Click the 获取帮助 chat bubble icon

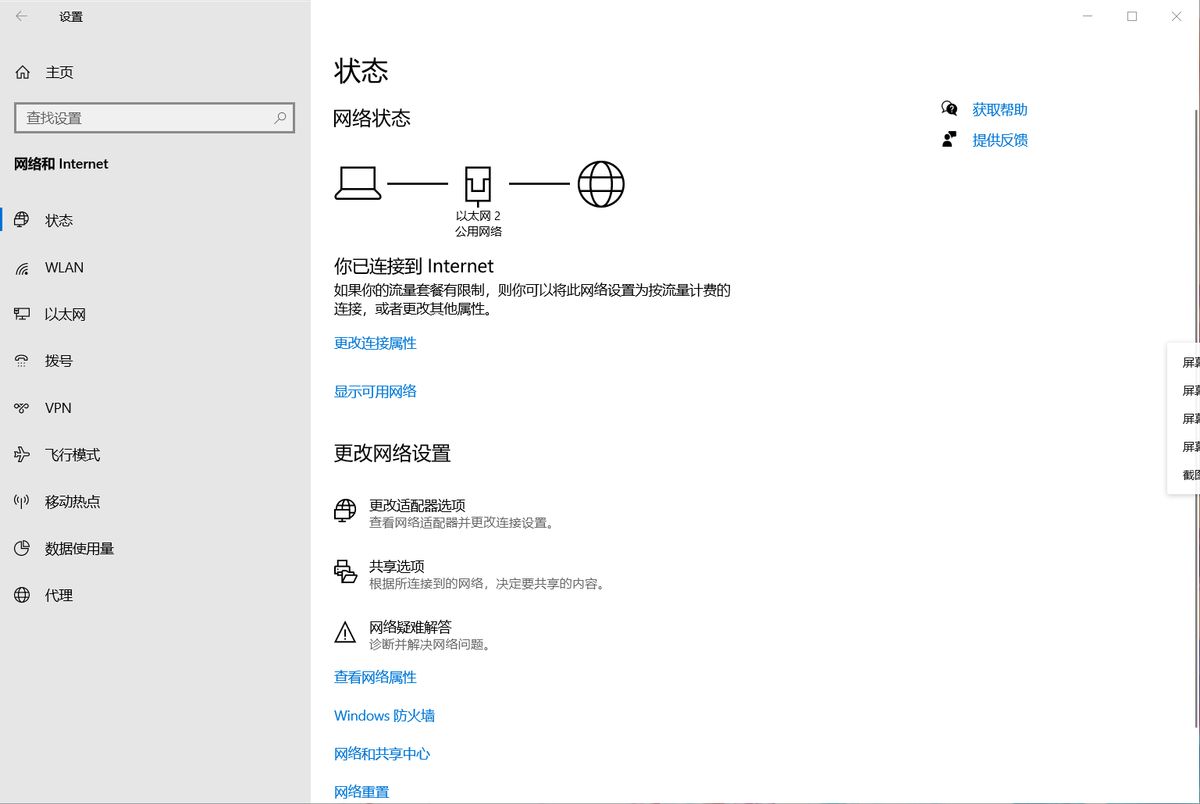coord(950,109)
